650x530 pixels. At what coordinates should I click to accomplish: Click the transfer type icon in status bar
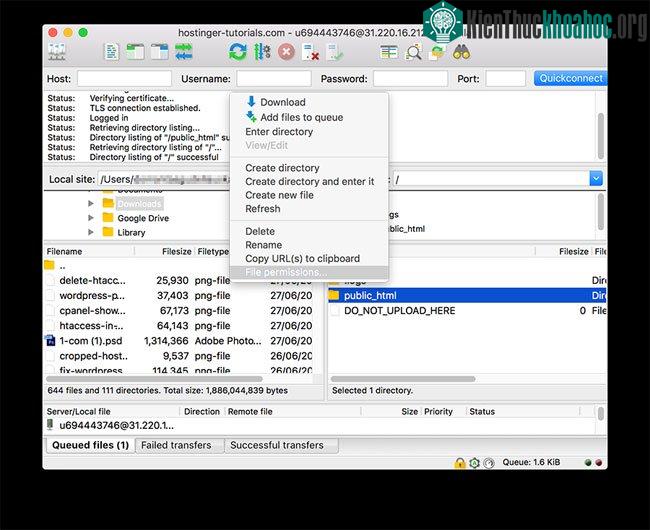pyautogui.click(x=474, y=463)
